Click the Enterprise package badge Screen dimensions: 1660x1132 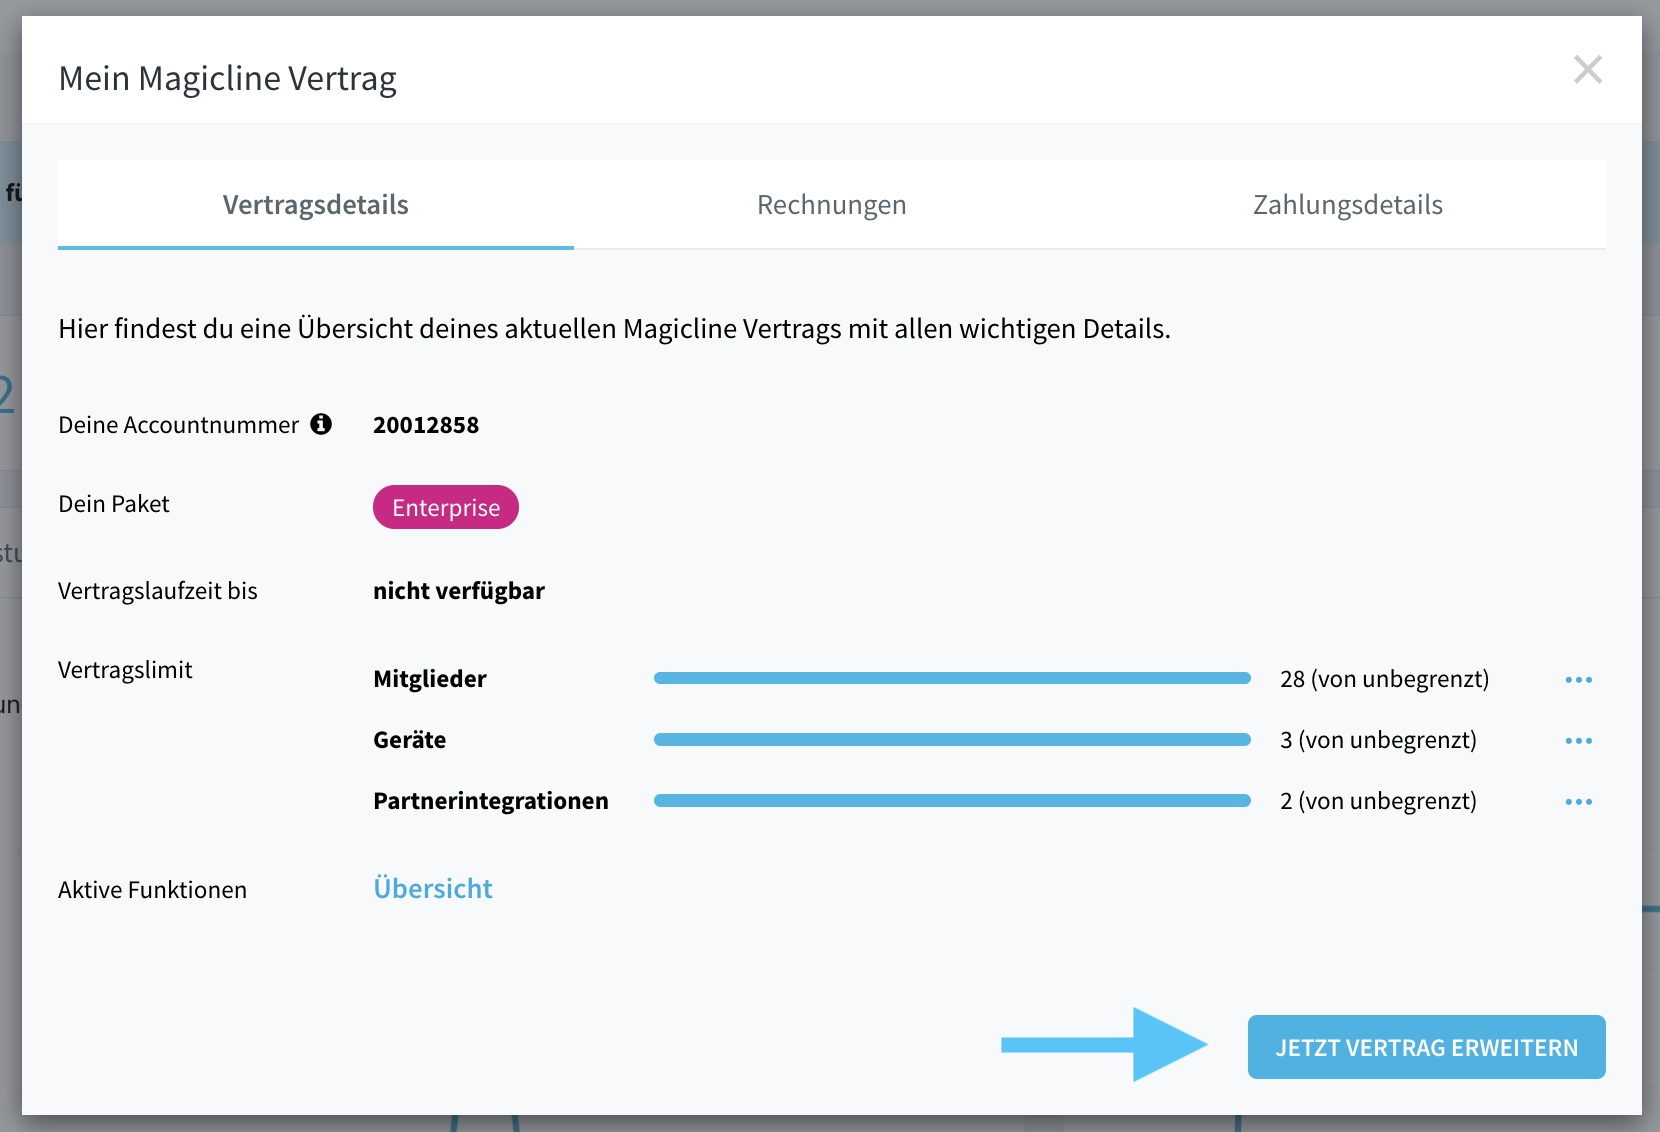pyautogui.click(x=446, y=507)
